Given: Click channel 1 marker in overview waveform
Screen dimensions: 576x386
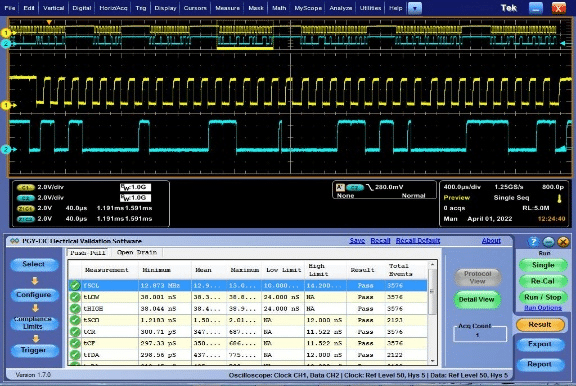Looking at the screenshot, I should point(6,33).
